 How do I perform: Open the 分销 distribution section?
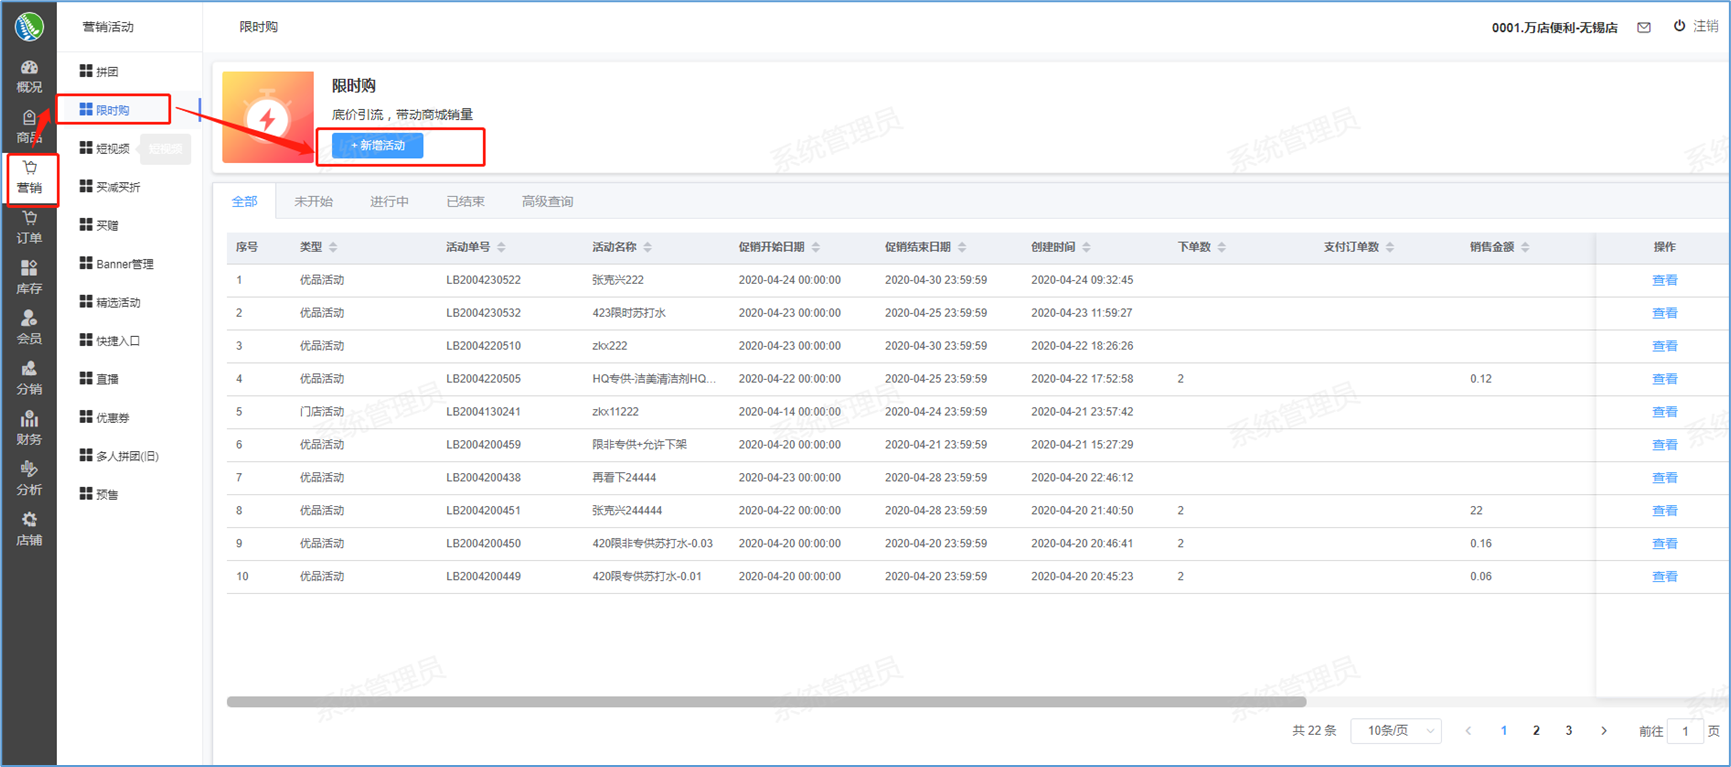click(x=29, y=378)
